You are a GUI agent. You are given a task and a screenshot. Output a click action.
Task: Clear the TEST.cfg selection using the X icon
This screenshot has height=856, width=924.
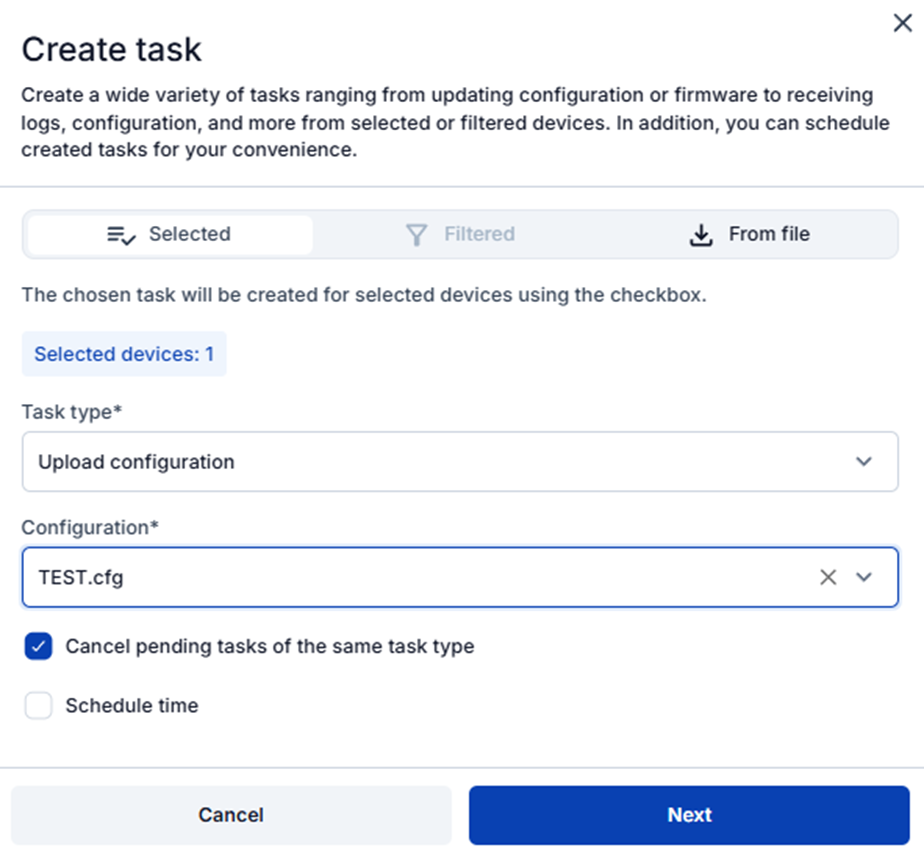click(x=828, y=577)
